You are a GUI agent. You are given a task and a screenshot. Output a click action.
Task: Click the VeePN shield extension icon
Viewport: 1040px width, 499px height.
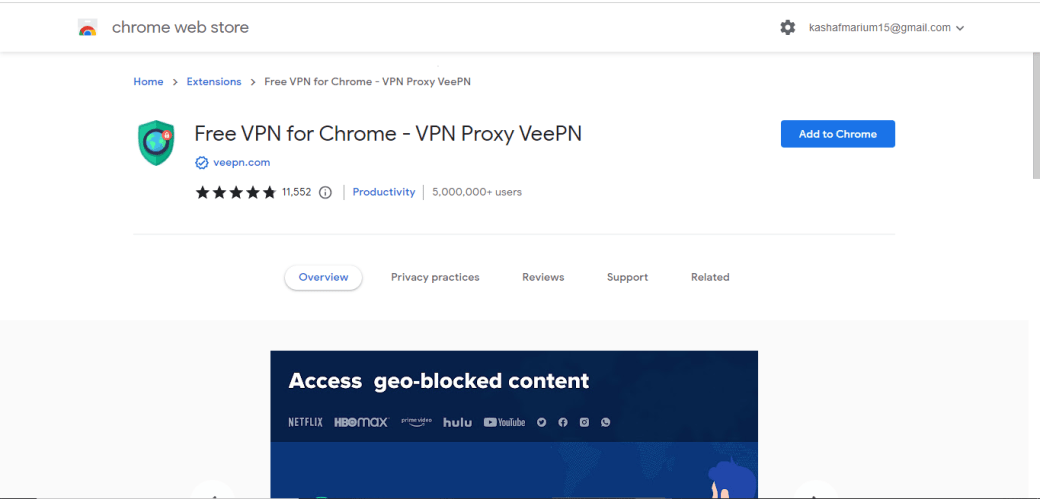pyautogui.click(x=156, y=143)
